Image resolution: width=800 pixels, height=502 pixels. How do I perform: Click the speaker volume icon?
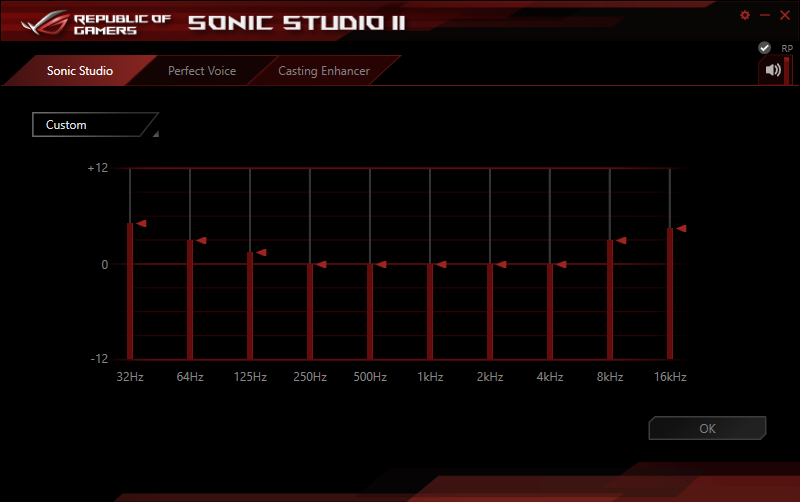[x=772, y=70]
